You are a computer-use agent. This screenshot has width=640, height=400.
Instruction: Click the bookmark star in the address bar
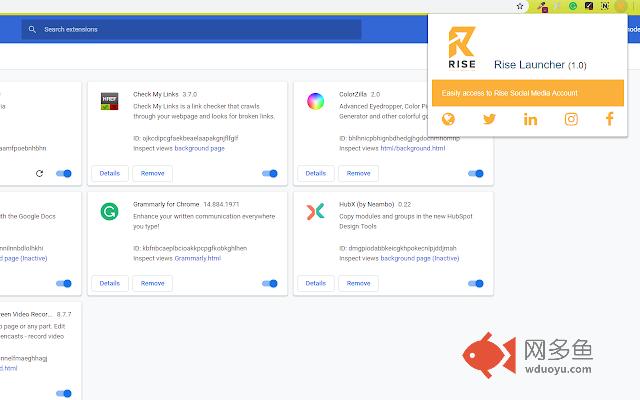click(520, 6)
